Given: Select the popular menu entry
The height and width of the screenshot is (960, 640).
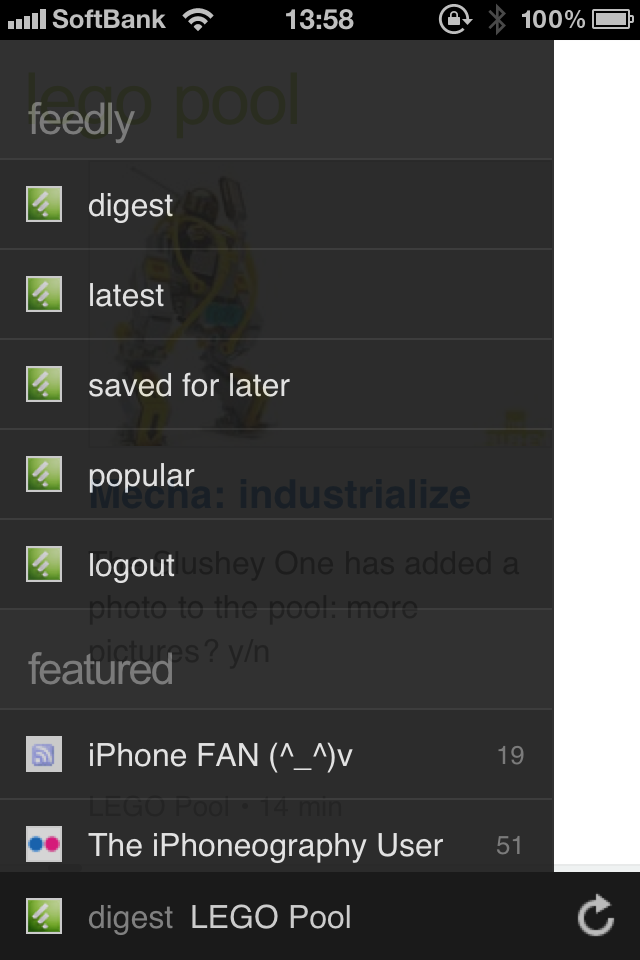Looking at the screenshot, I should click(x=276, y=474).
